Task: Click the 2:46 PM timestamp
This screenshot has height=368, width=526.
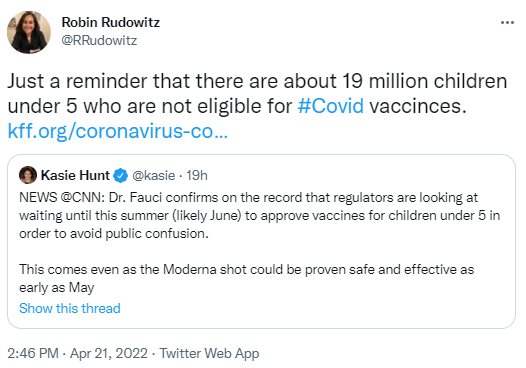Action: 33,353
